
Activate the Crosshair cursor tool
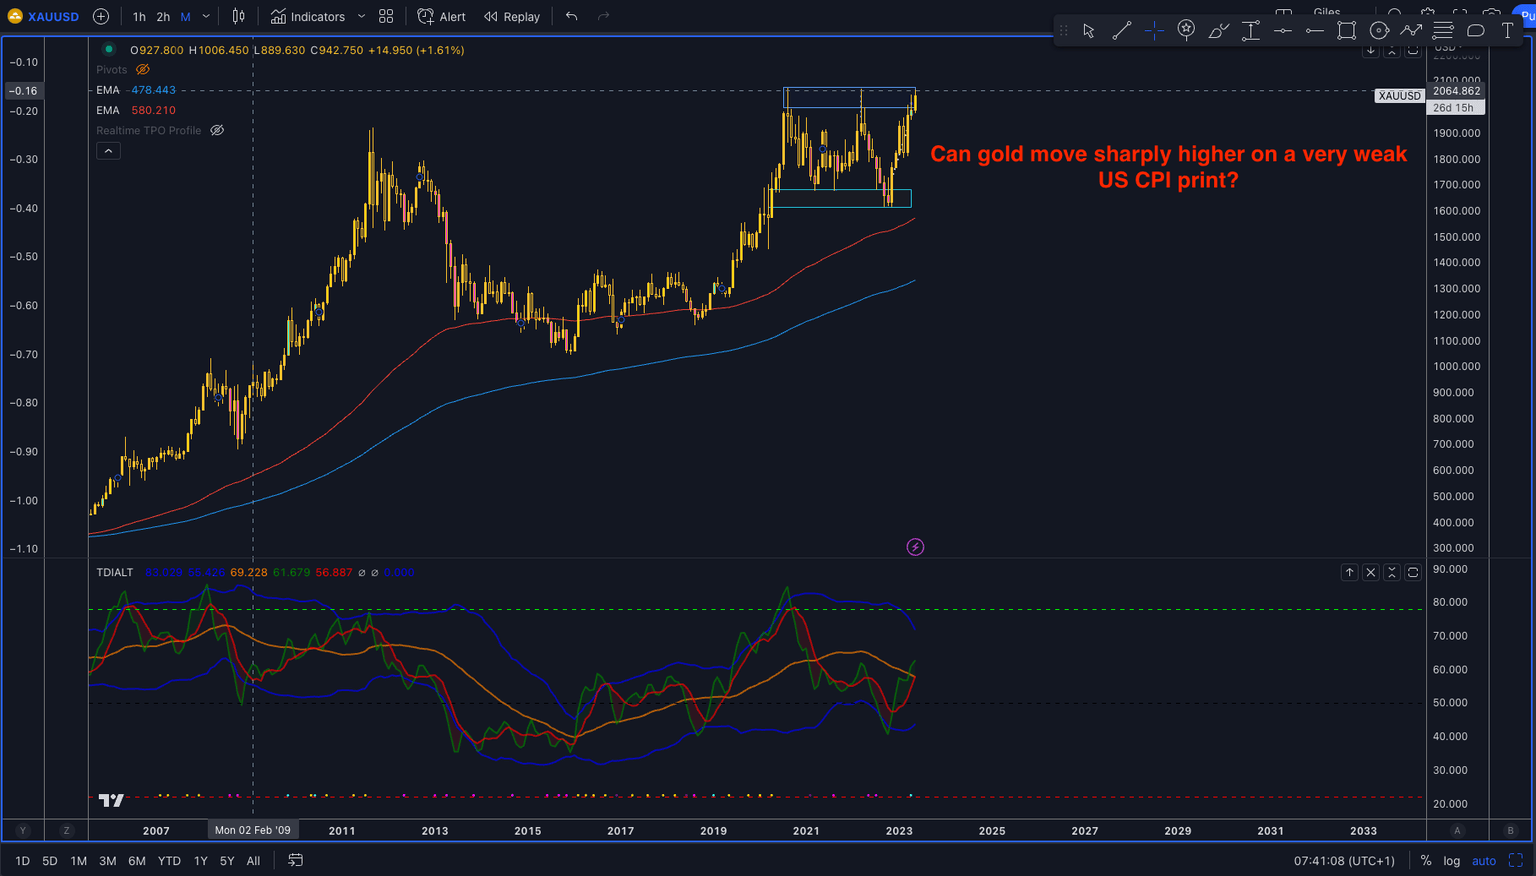[x=1154, y=30]
